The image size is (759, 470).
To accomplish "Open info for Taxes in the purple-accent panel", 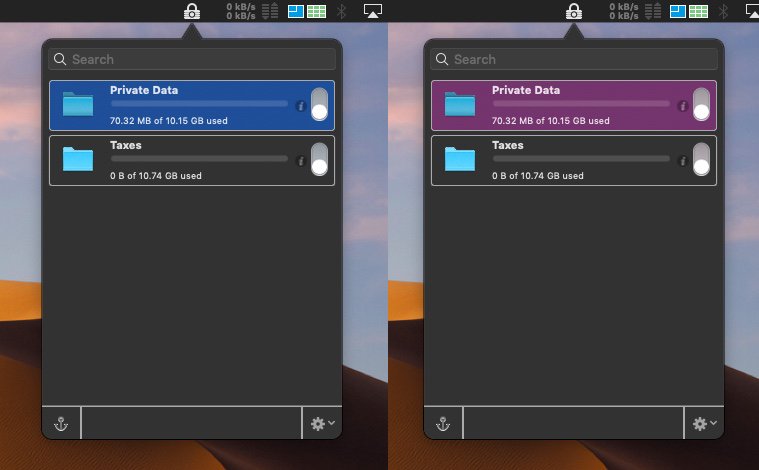I will (x=683, y=161).
